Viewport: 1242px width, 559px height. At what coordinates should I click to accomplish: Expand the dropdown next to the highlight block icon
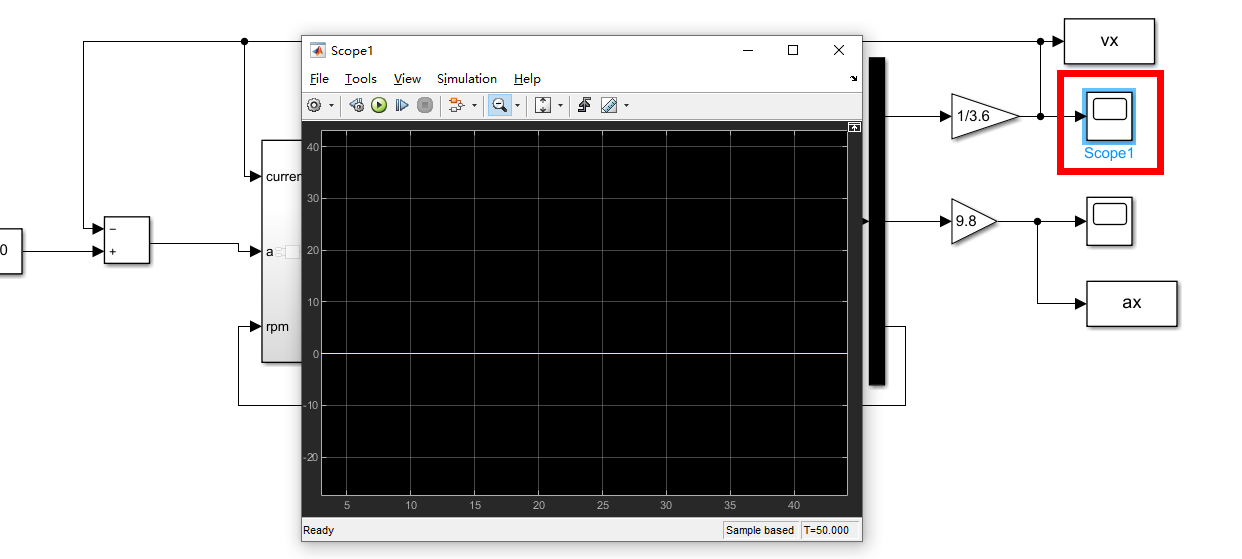point(474,105)
